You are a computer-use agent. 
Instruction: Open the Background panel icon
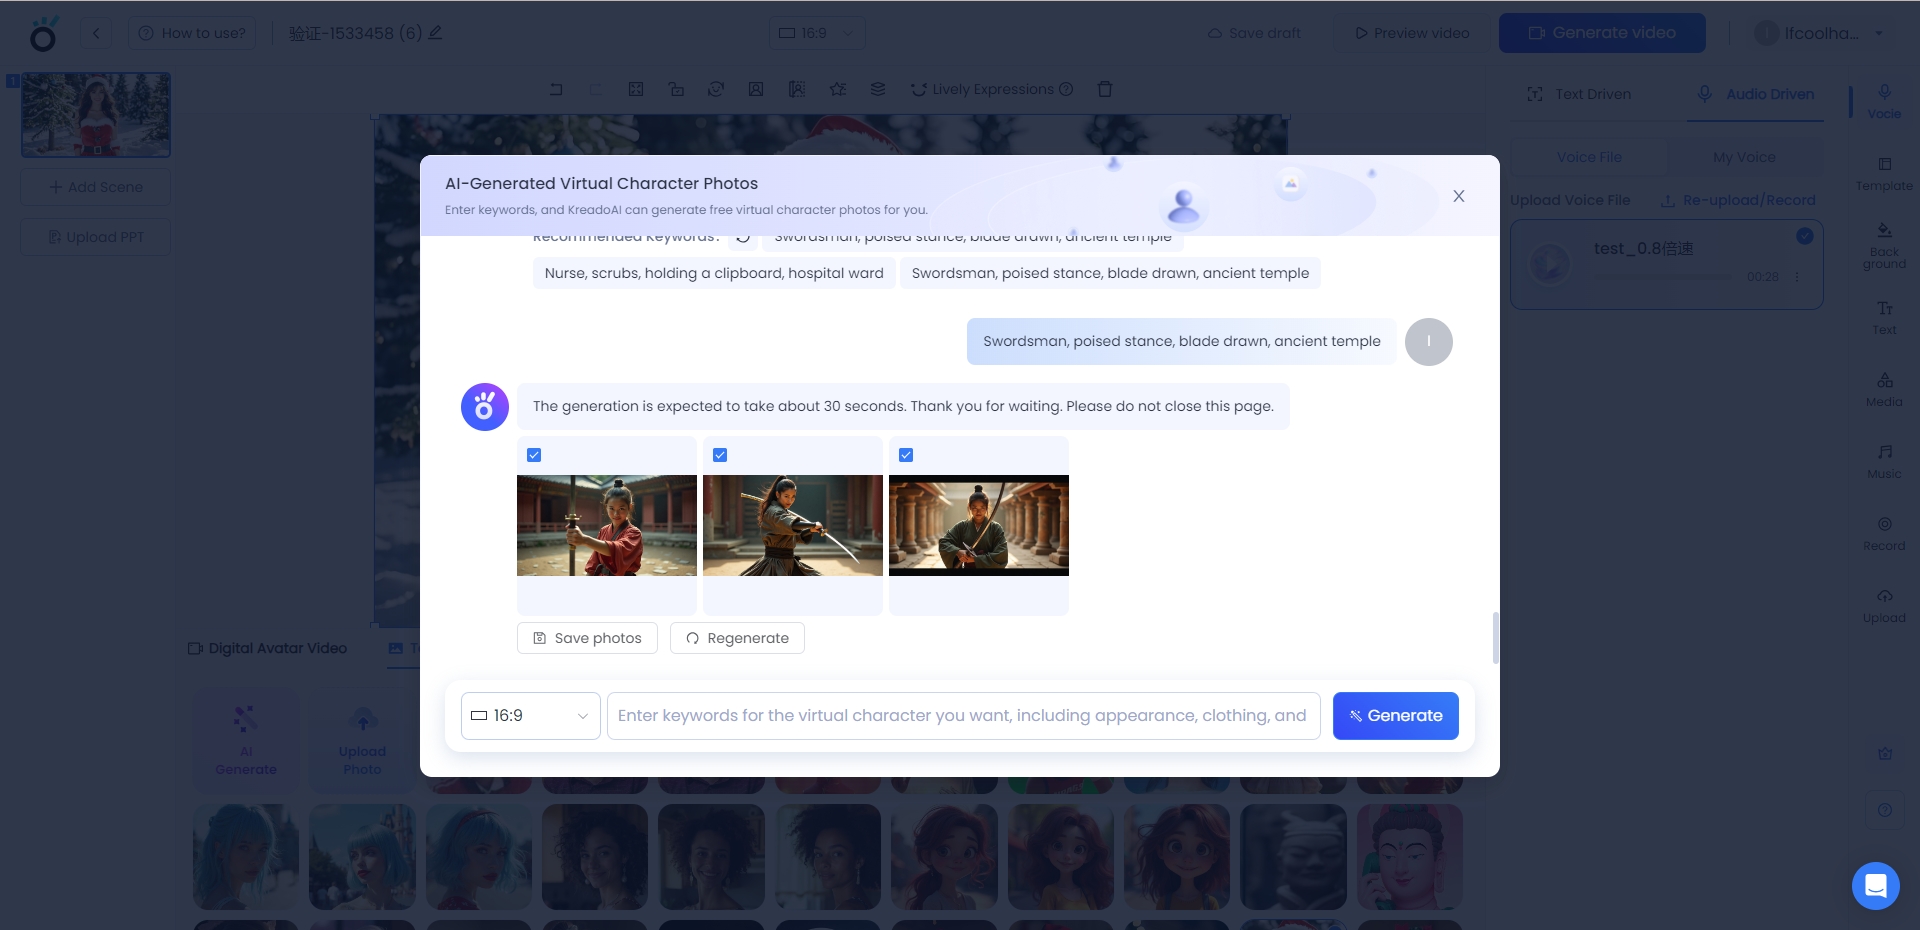coord(1884,245)
